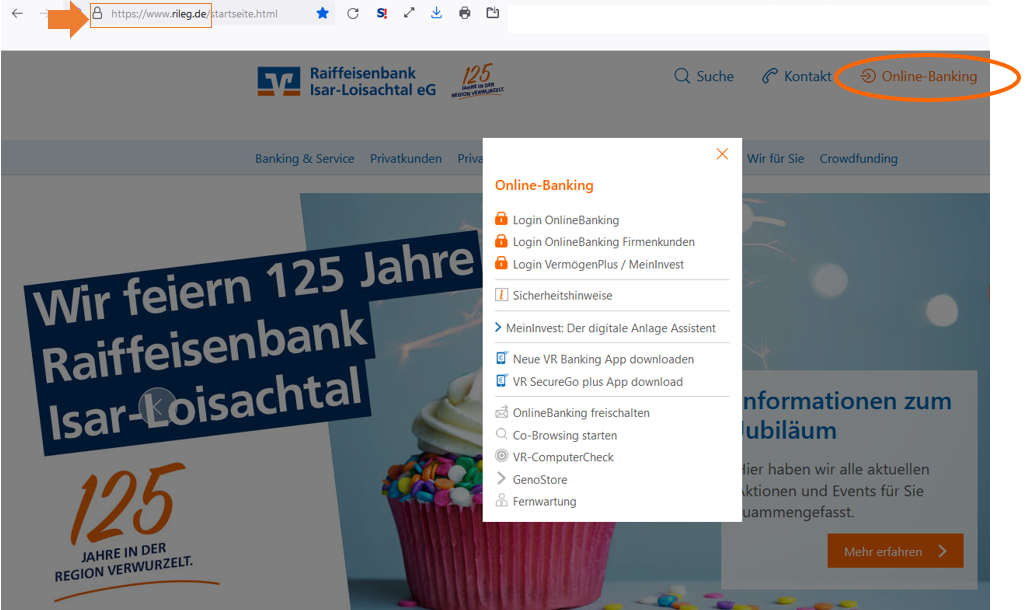Viewport: 1036px width, 610px height.
Task: Click the Online-Banking heading in the popup
Action: [544, 185]
